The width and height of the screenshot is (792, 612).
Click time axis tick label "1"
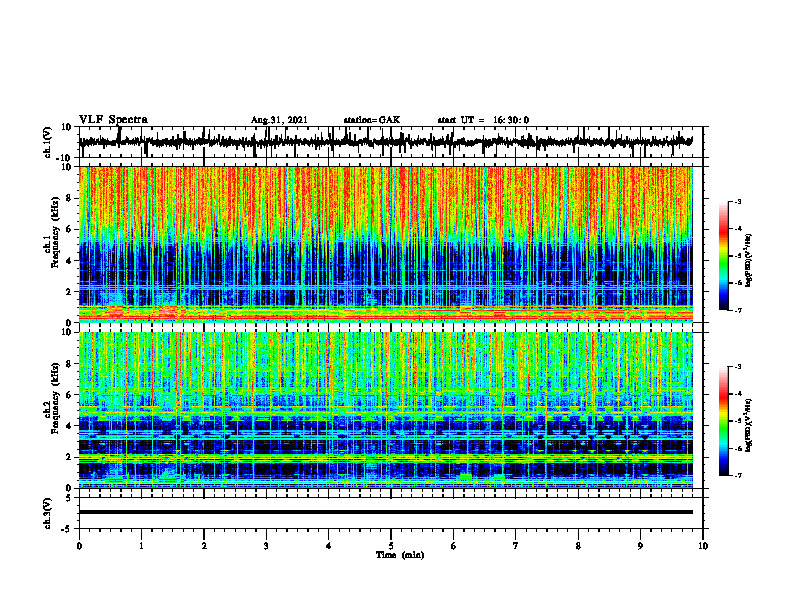coord(141,546)
